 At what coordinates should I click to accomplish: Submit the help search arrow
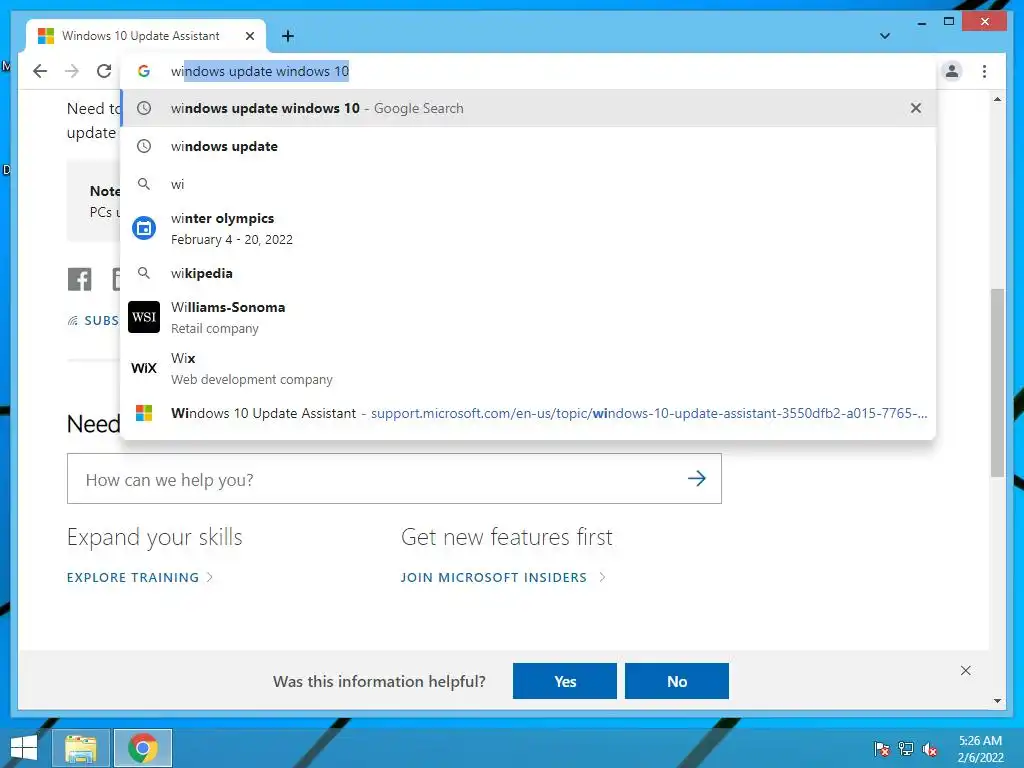[x=697, y=479]
